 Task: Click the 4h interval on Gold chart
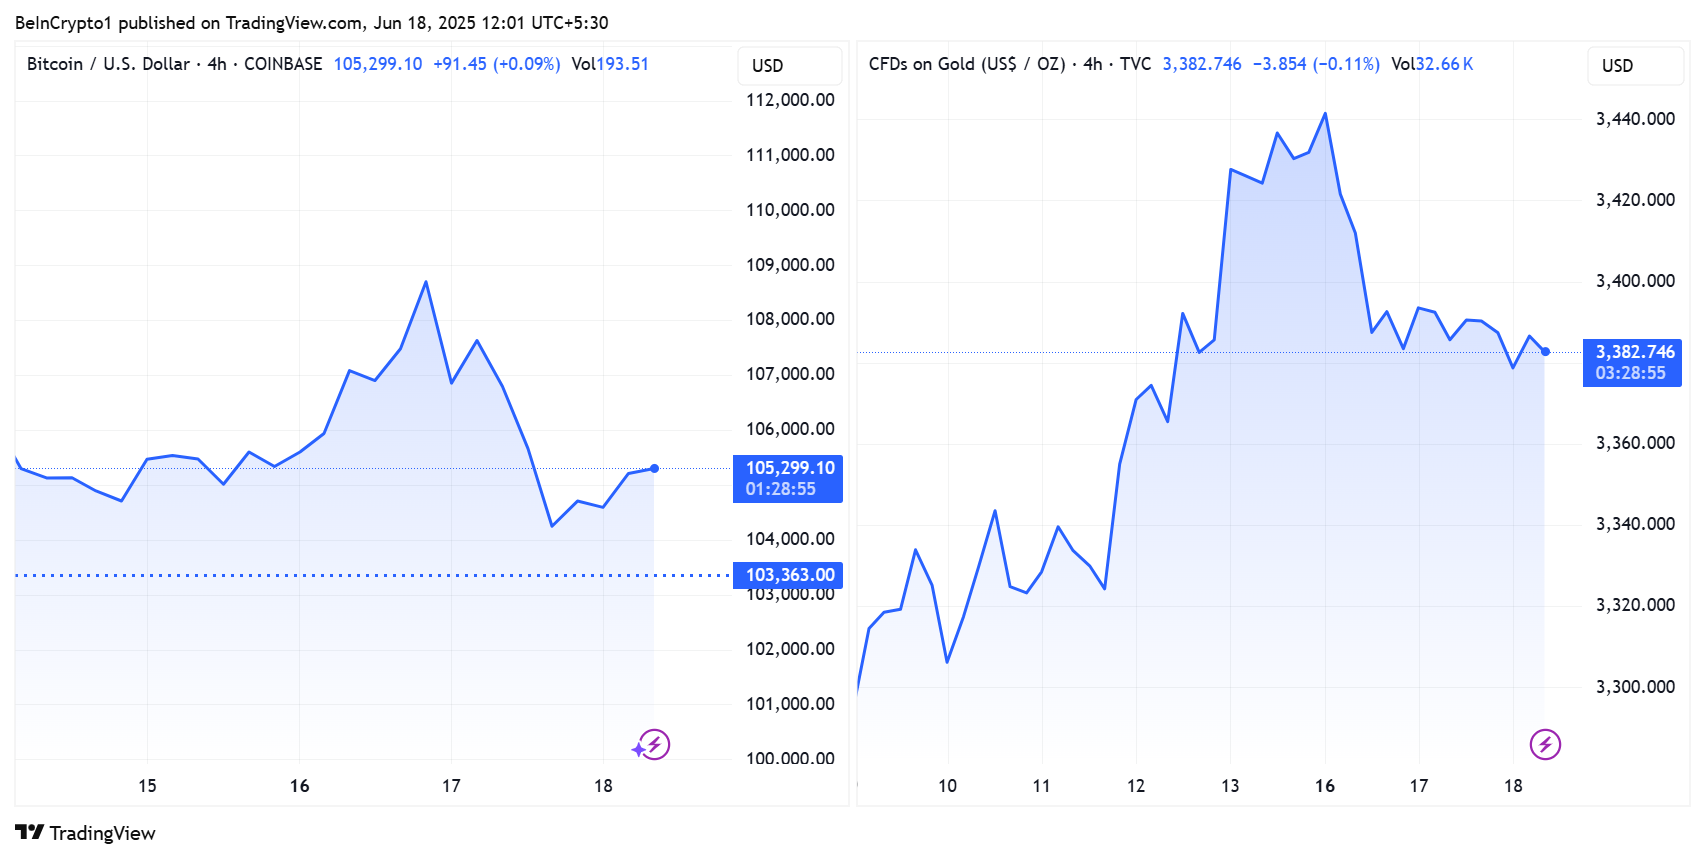1092,64
